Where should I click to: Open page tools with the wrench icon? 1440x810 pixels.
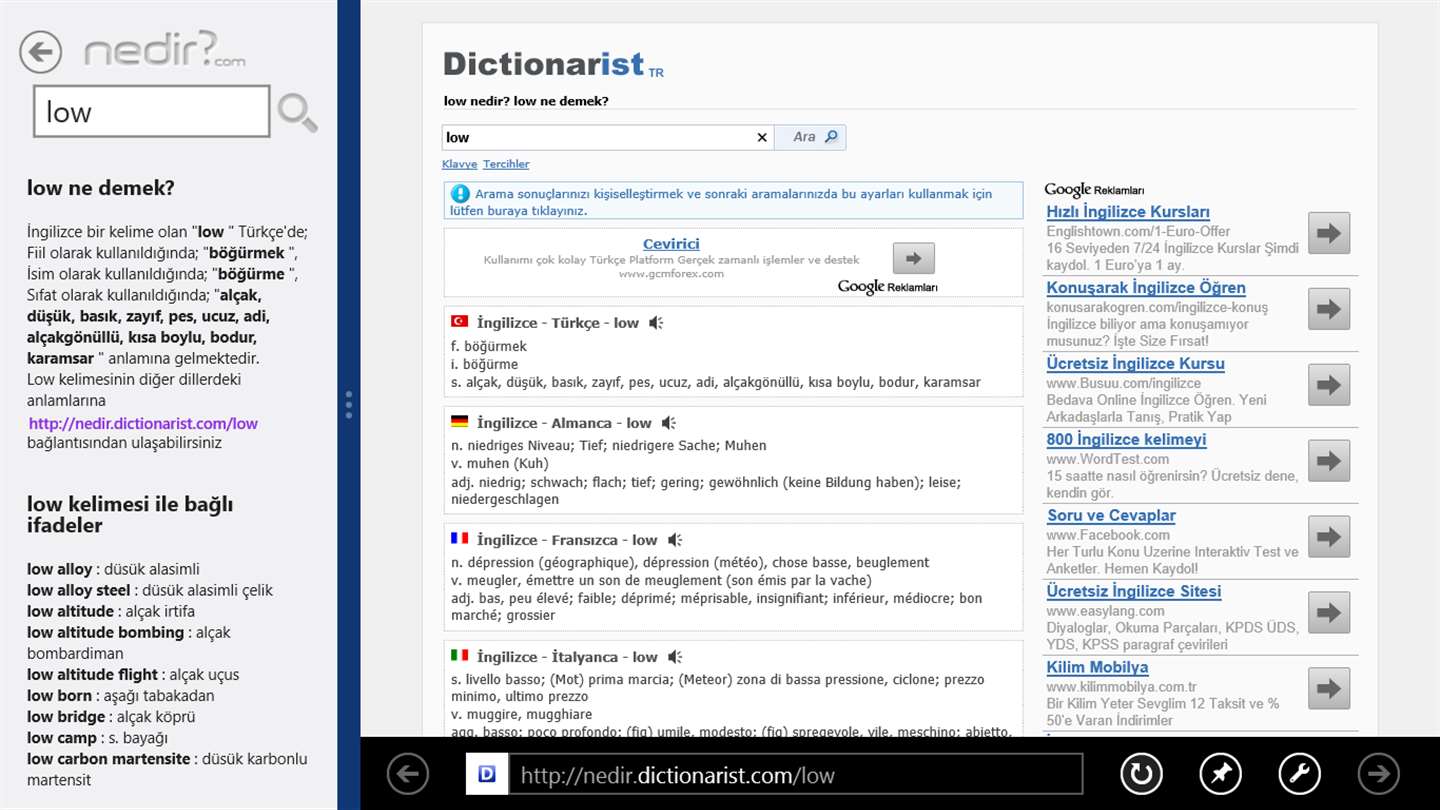(1299, 773)
